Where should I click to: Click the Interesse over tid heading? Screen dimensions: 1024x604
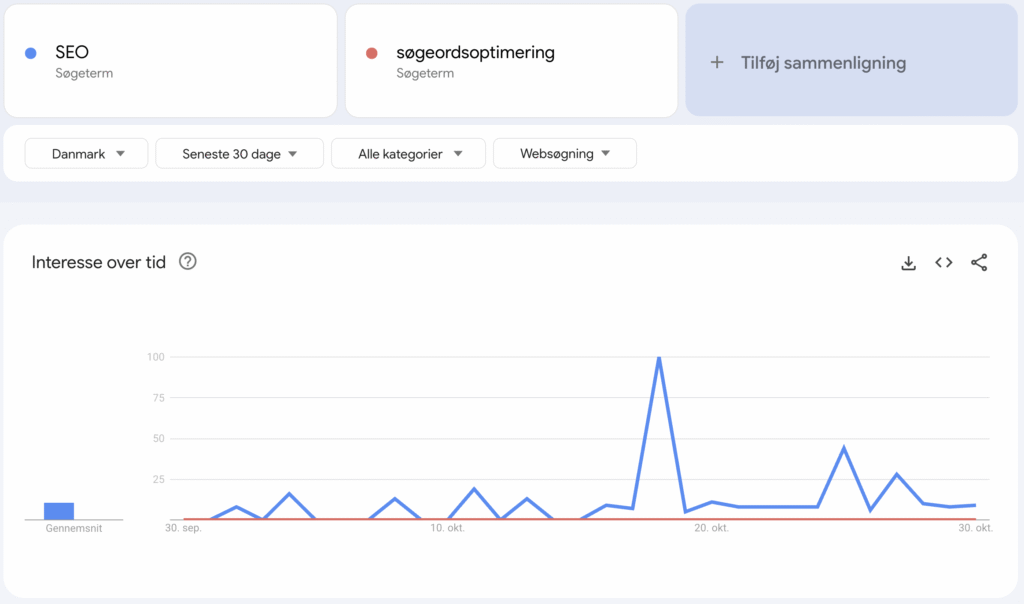click(99, 262)
